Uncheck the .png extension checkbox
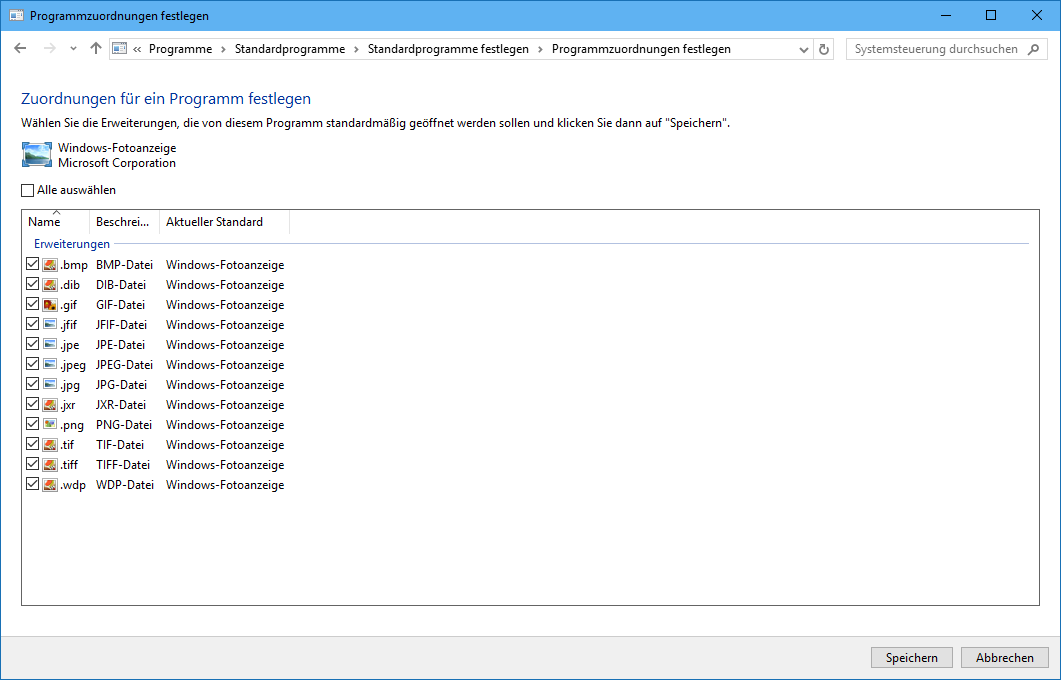The height and width of the screenshot is (680, 1061). pos(32,424)
